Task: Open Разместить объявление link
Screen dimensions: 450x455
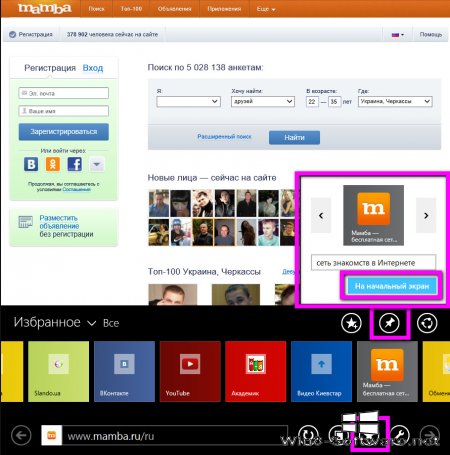Action: pyautogui.click(x=59, y=222)
